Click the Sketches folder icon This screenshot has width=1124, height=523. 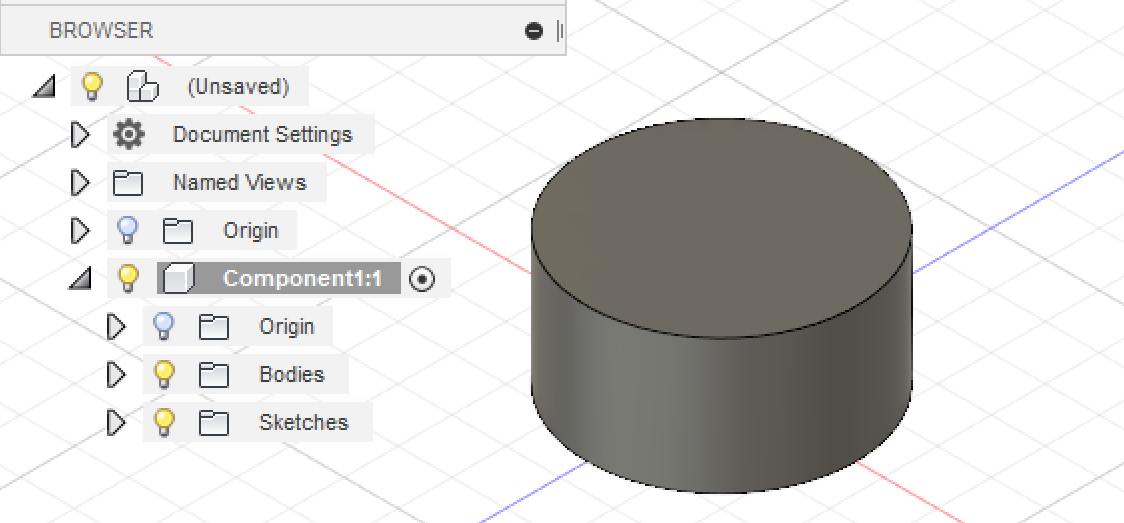click(x=214, y=423)
